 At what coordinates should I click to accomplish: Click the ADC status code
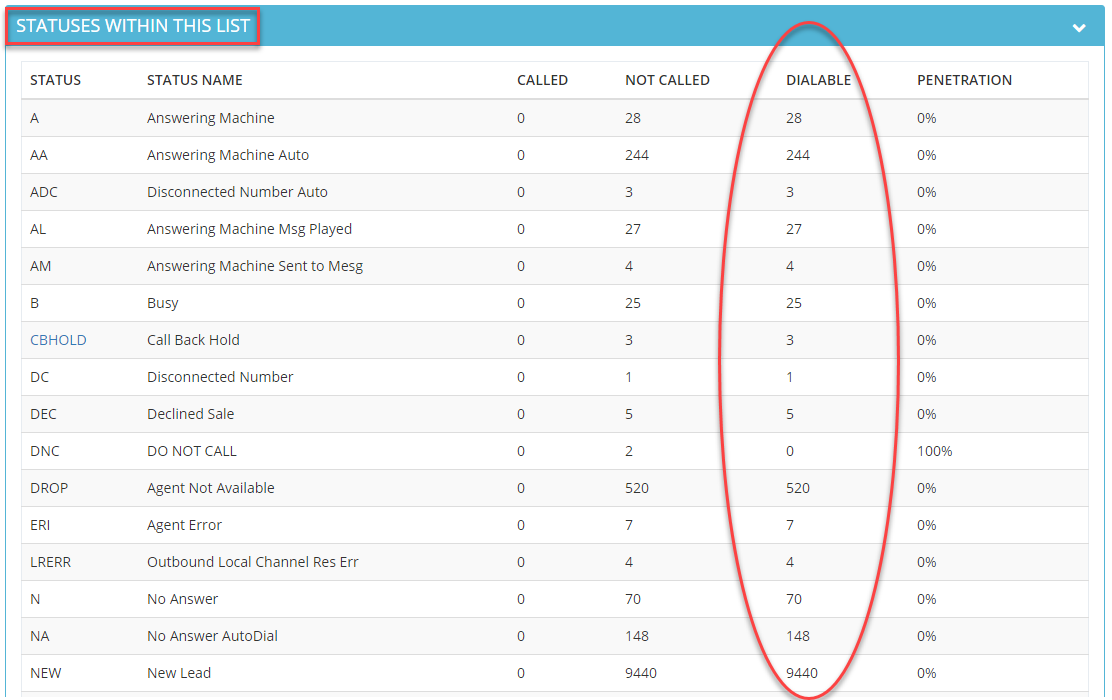pos(44,191)
